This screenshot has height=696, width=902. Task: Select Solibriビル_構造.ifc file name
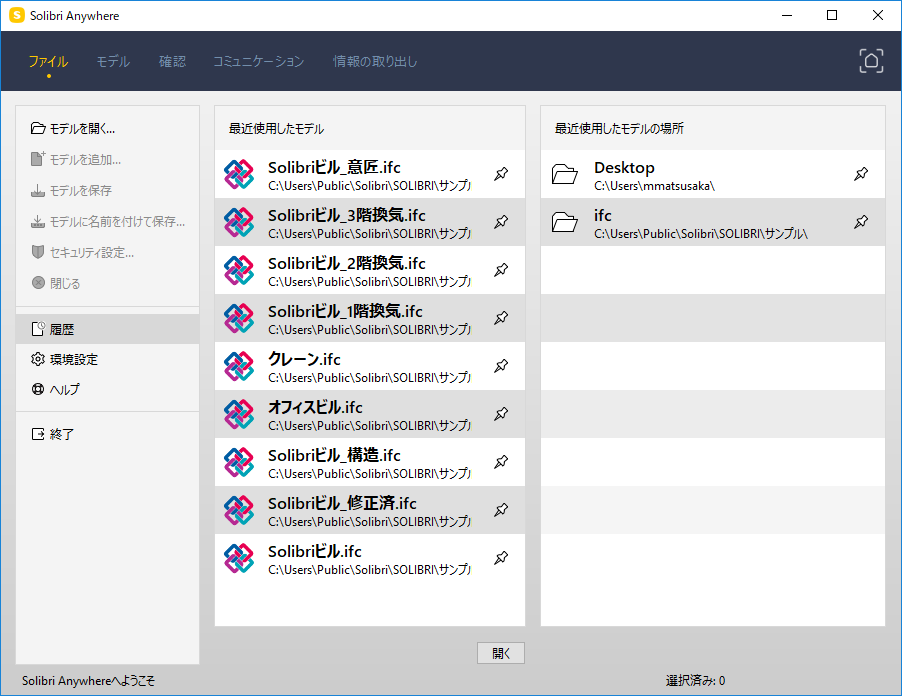334,456
